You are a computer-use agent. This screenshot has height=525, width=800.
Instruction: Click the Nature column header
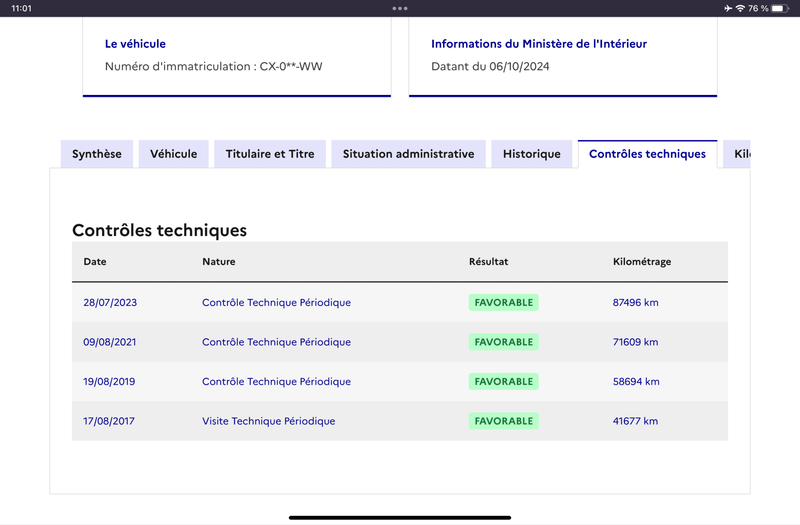coord(219,261)
